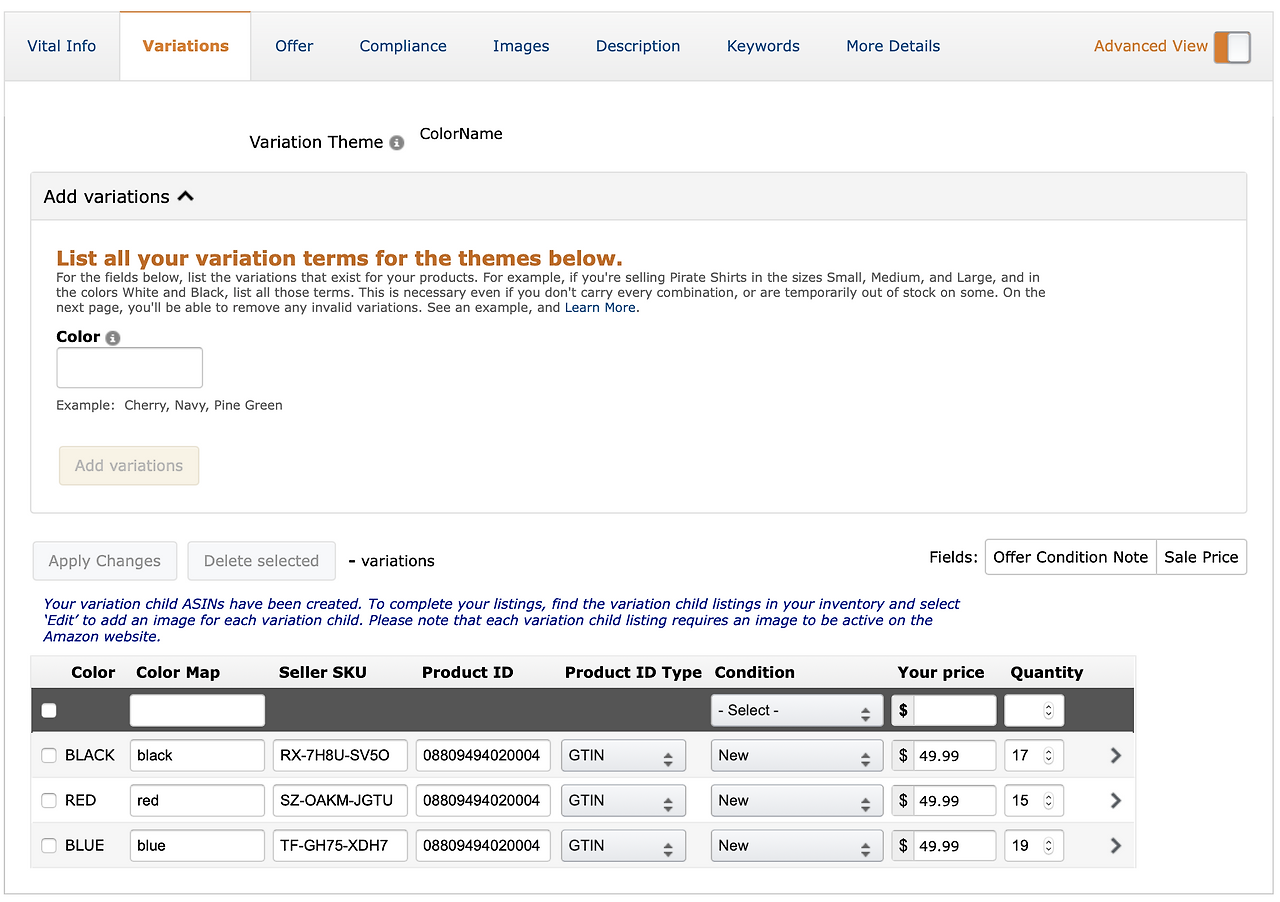
Task: Open the Images tab
Action: [521, 46]
